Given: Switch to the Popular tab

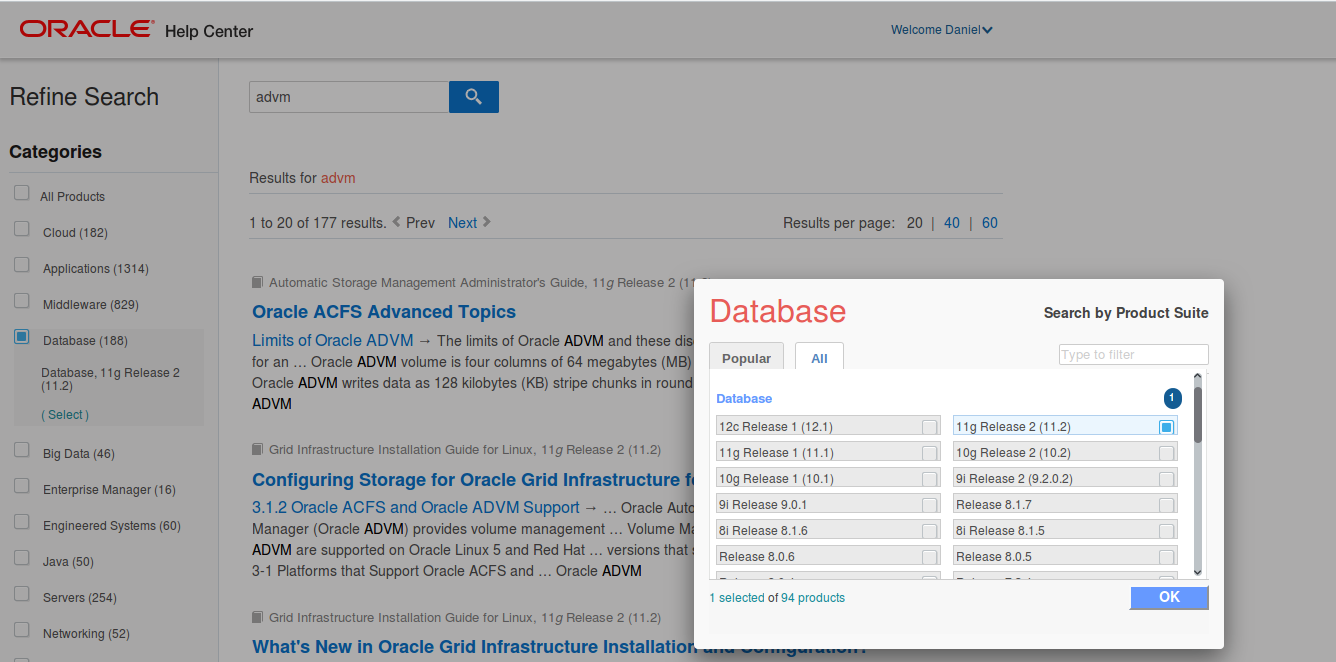Looking at the screenshot, I should coord(747,358).
